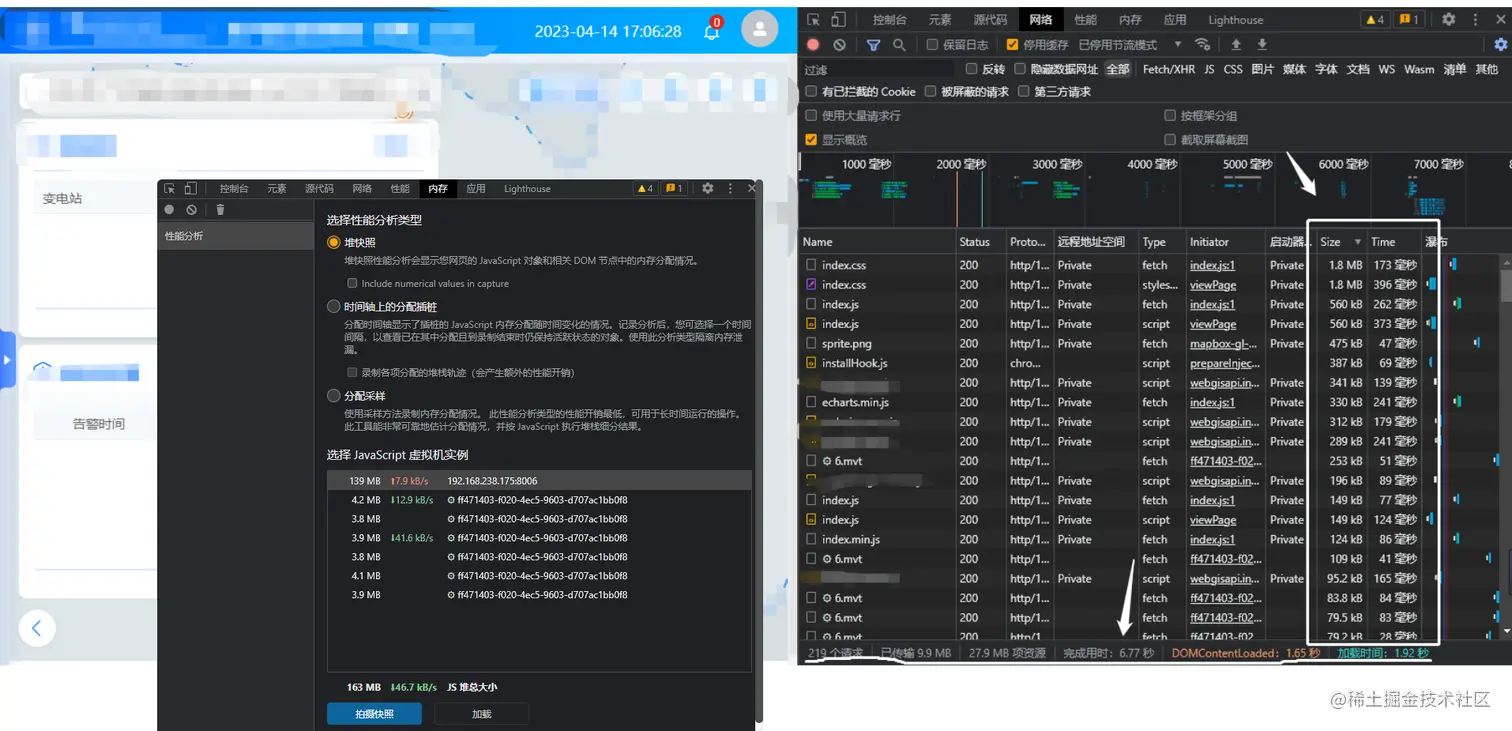Toggle the 显示概览 checkbox
The image size is (1512, 731).
coord(811,140)
